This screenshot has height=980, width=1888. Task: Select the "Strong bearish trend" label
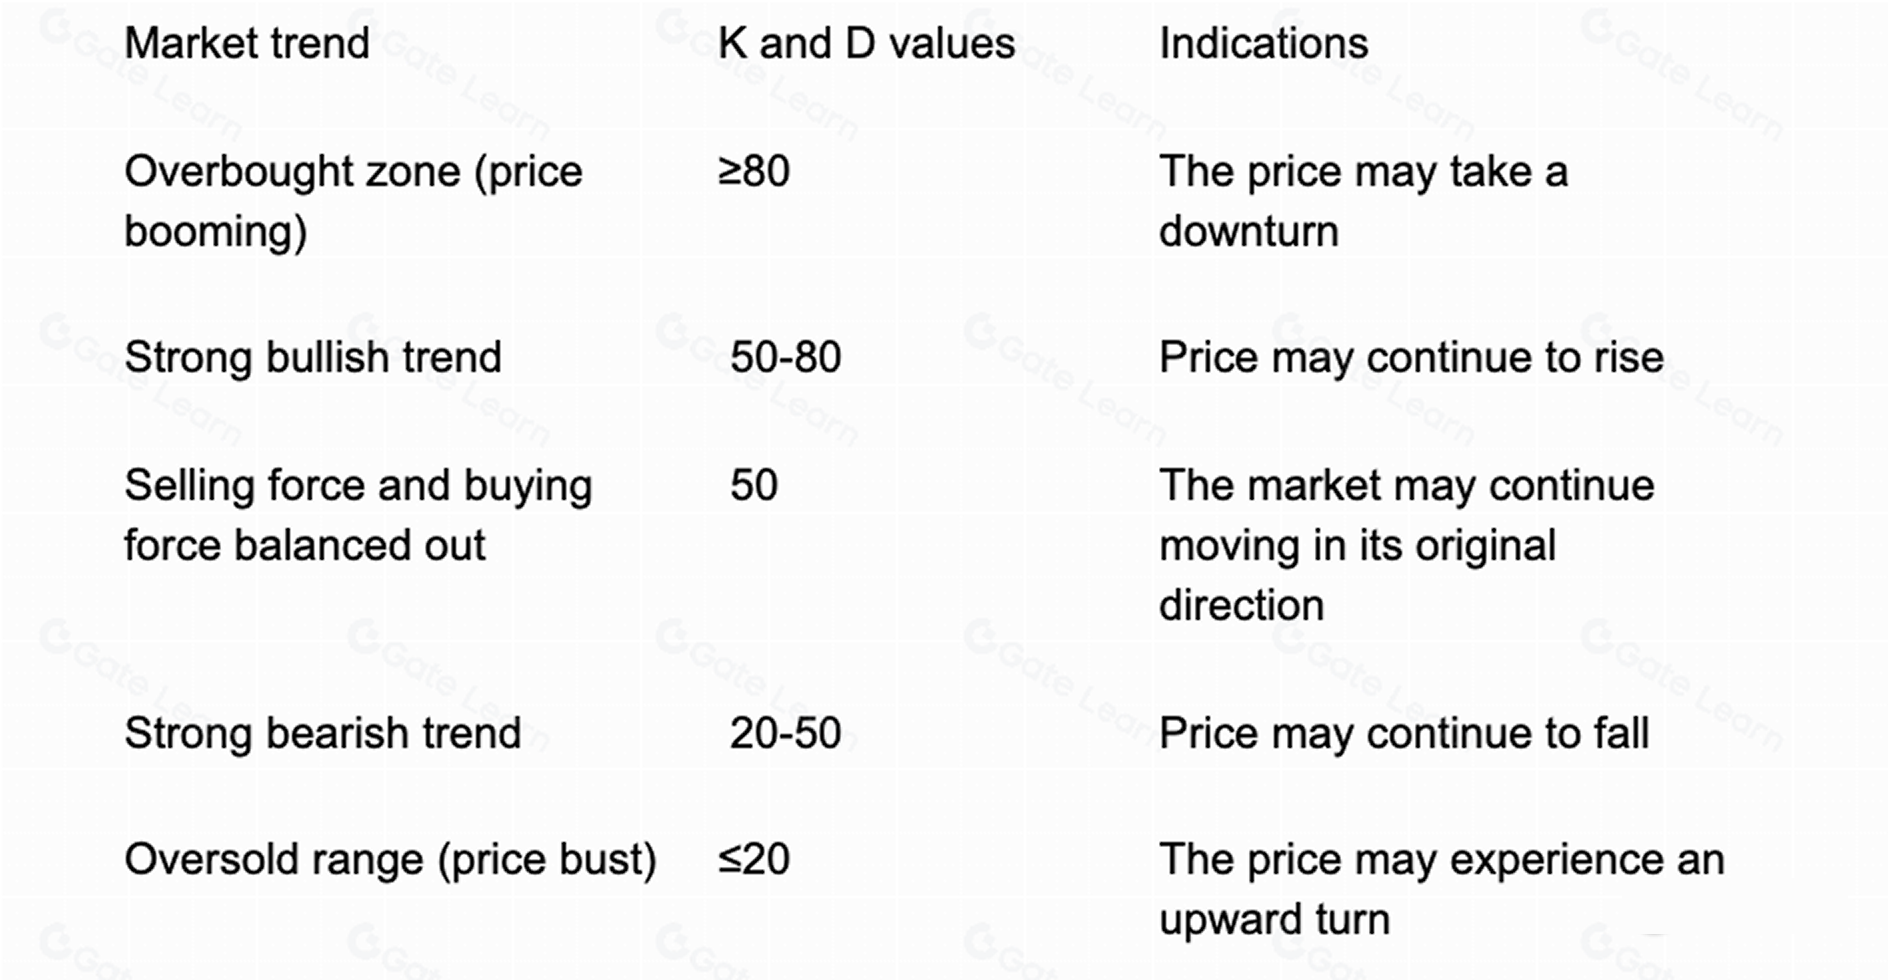coord(323,733)
